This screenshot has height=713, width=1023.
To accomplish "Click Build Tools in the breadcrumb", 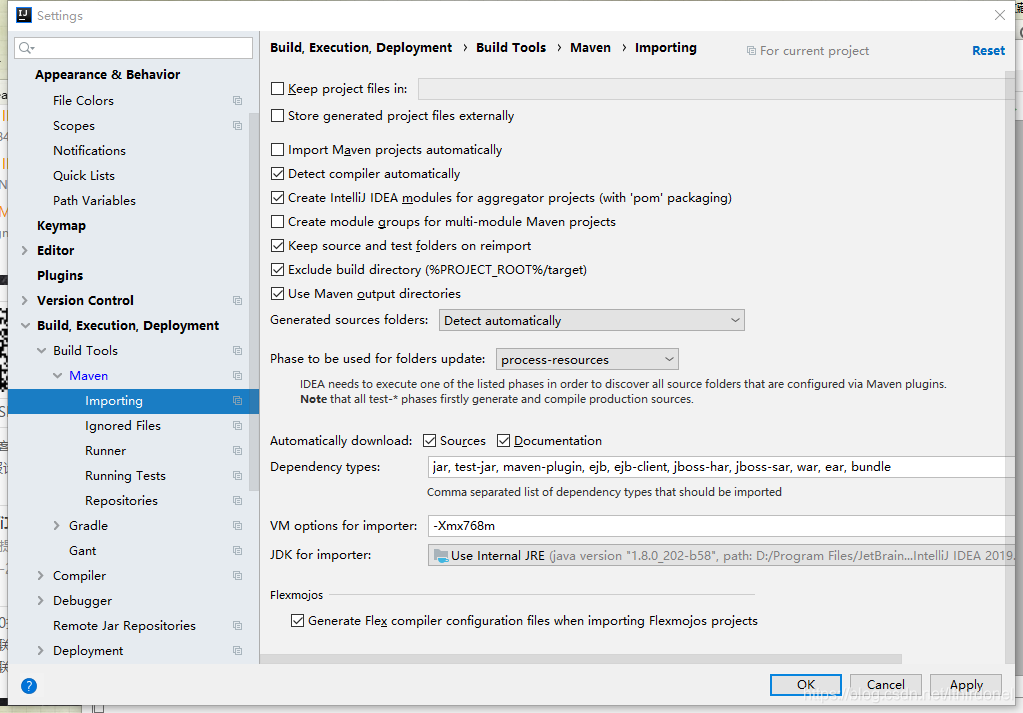I will (x=511, y=48).
